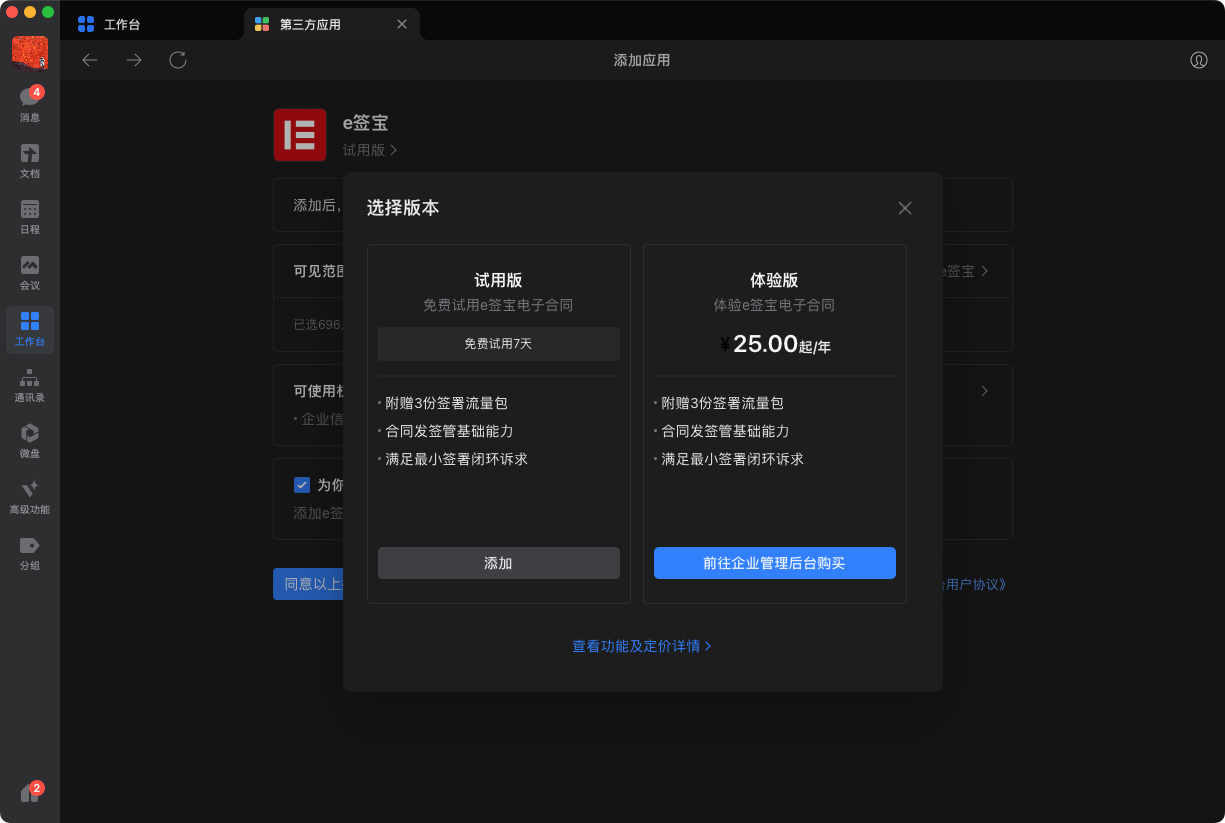This screenshot has width=1225, height=823.
Task: Click 体验e签宝电子合同 description
Action: (x=774, y=305)
